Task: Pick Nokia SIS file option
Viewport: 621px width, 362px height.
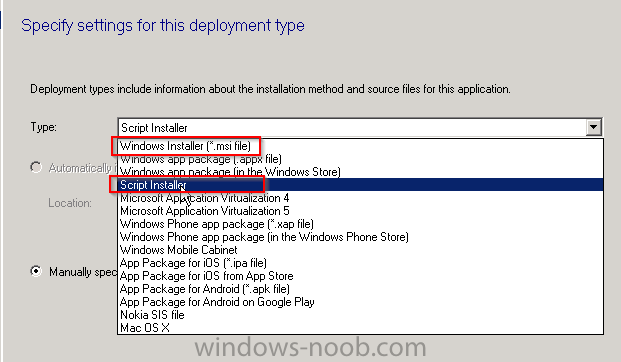Action: [361, 315]
